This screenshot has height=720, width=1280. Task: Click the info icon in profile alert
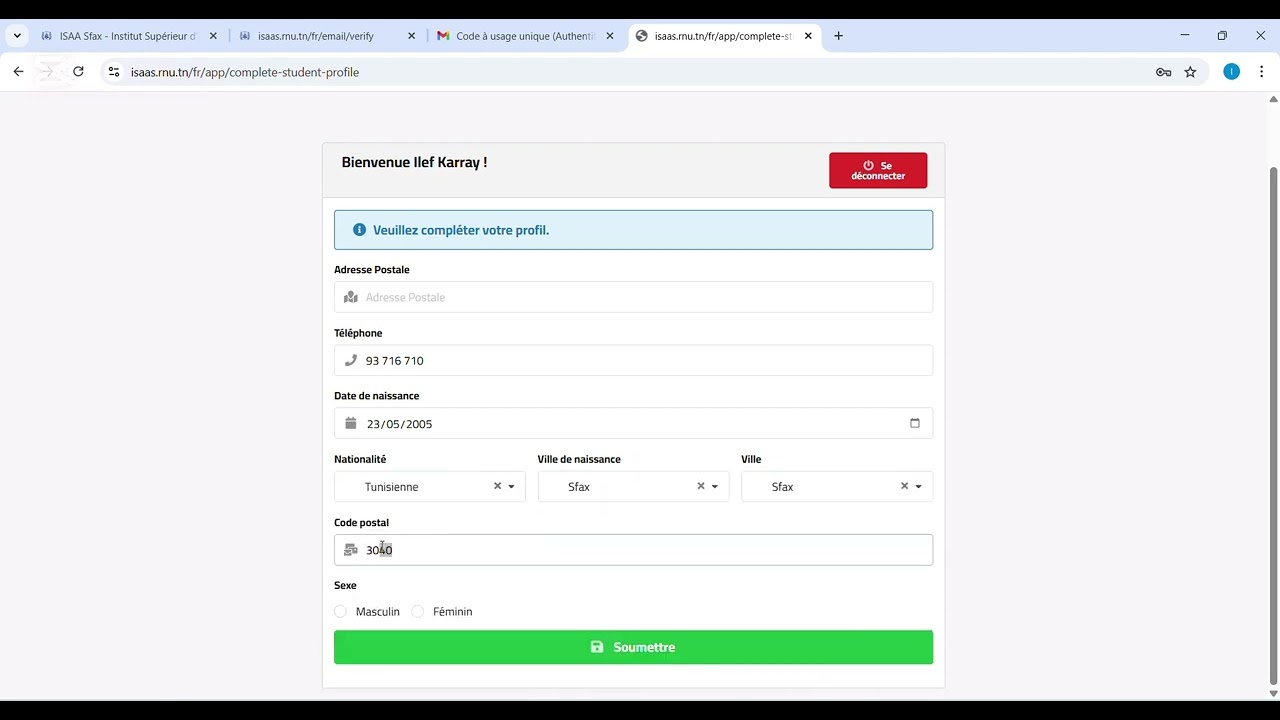[359, 230]
